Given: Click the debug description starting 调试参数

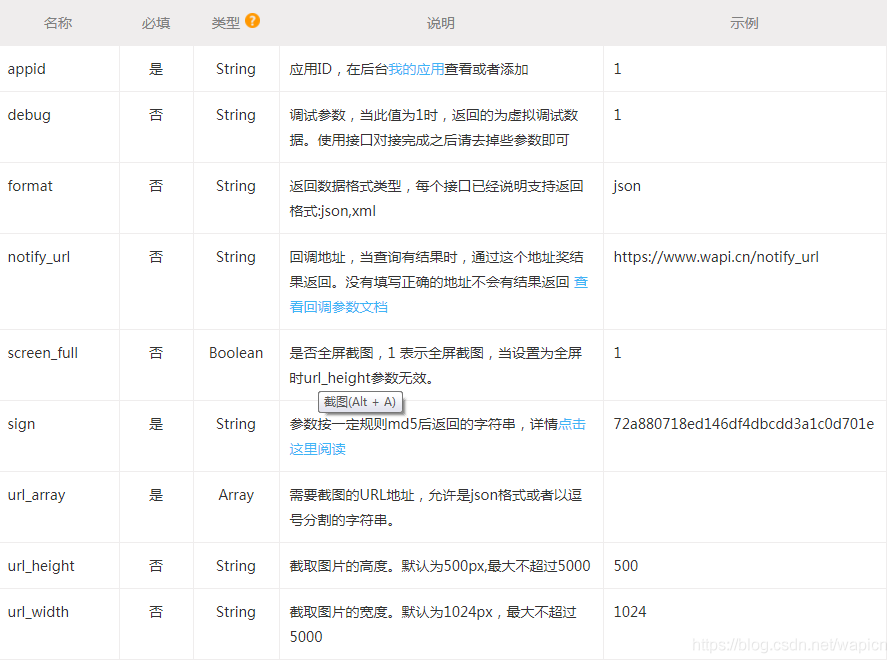Looking at the screenshot, I should (434, 127).
